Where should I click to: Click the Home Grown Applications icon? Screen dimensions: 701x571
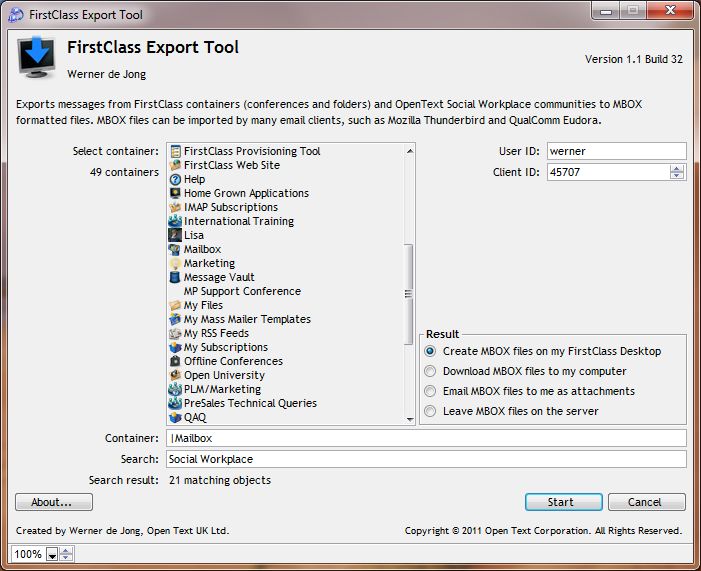[175, 193]
